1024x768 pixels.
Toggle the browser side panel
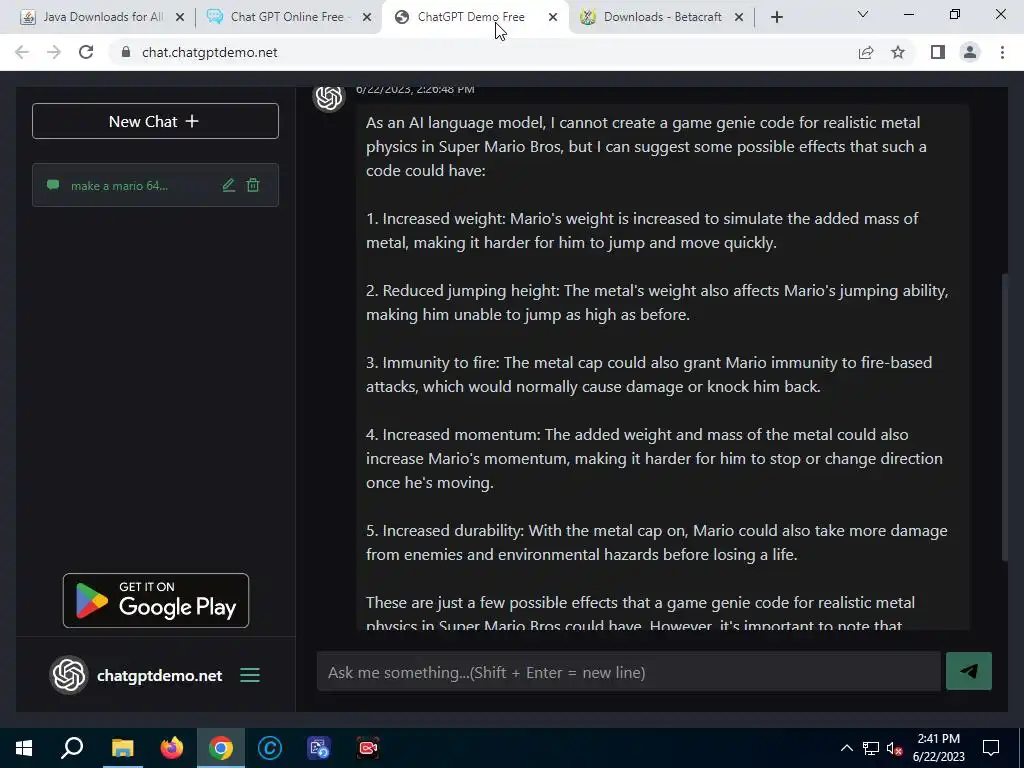938,52
